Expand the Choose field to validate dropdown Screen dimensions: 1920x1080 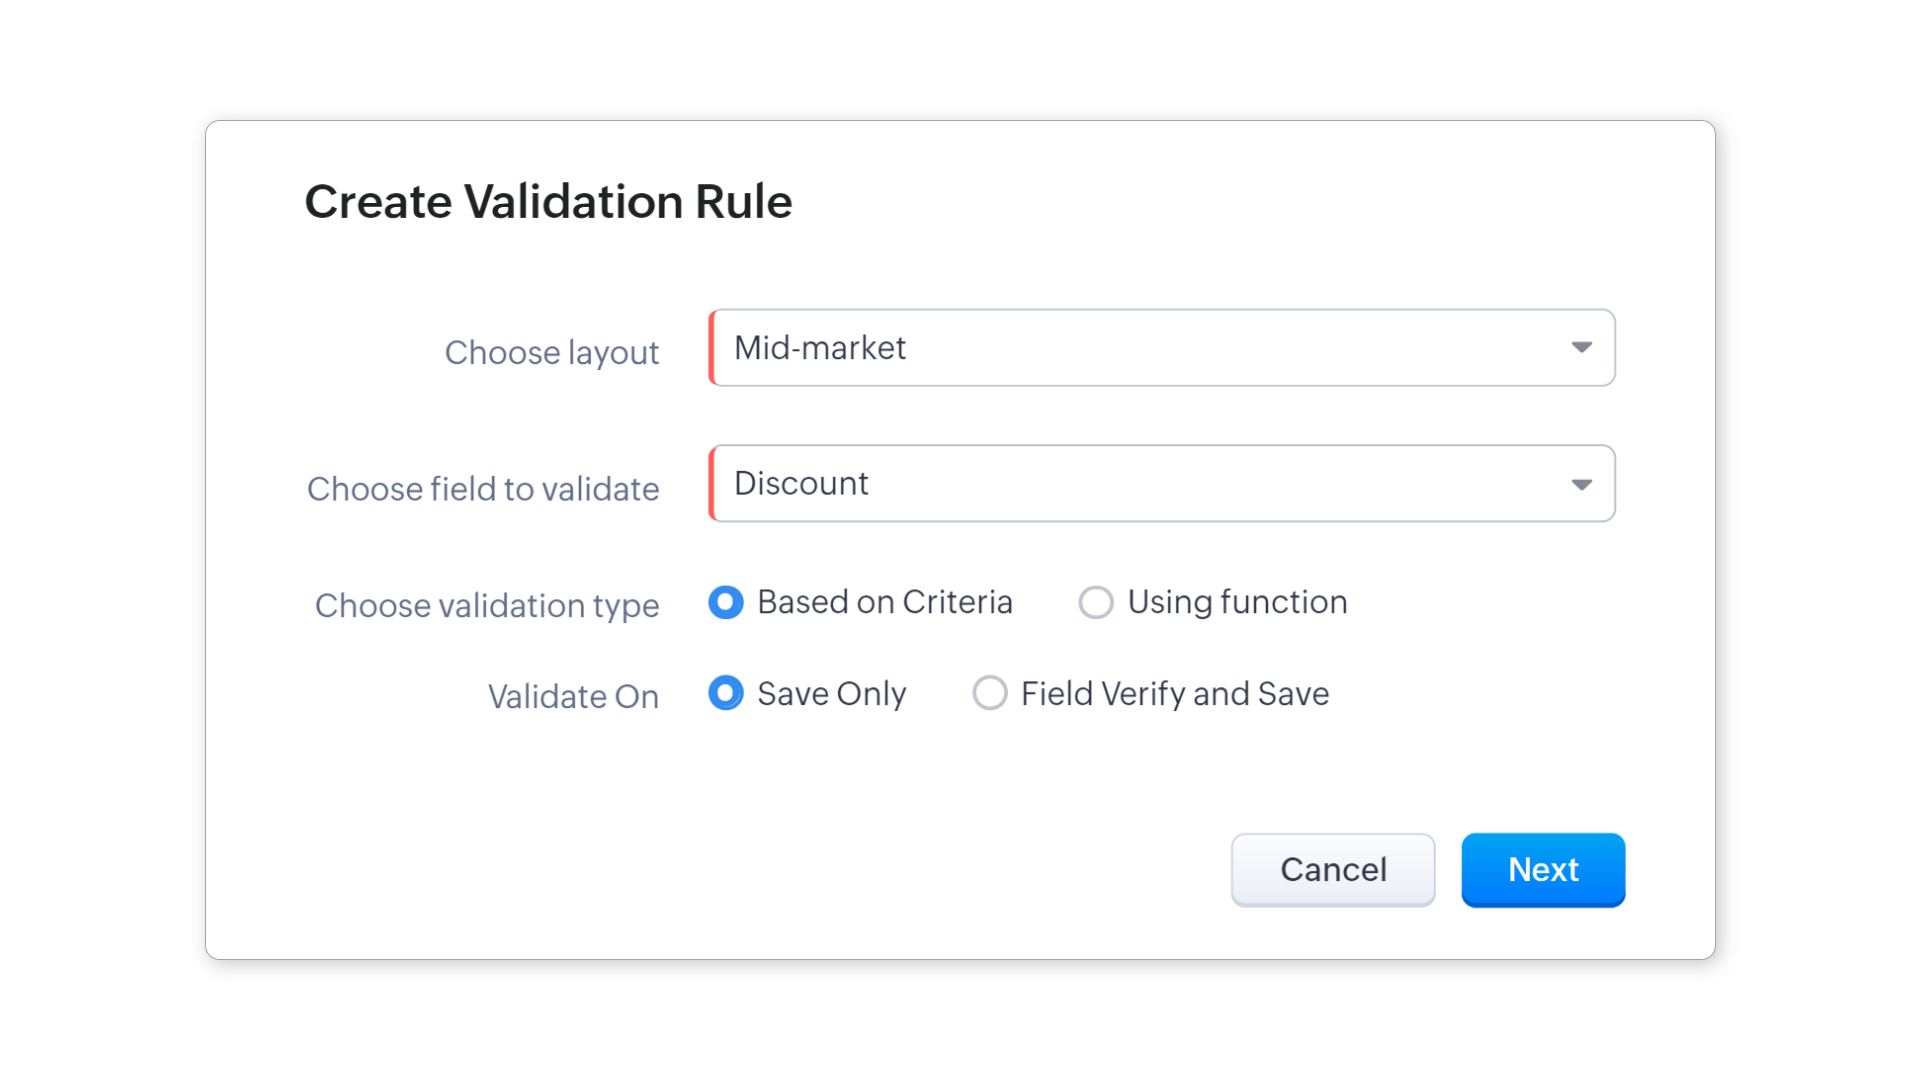[1160, 484]
